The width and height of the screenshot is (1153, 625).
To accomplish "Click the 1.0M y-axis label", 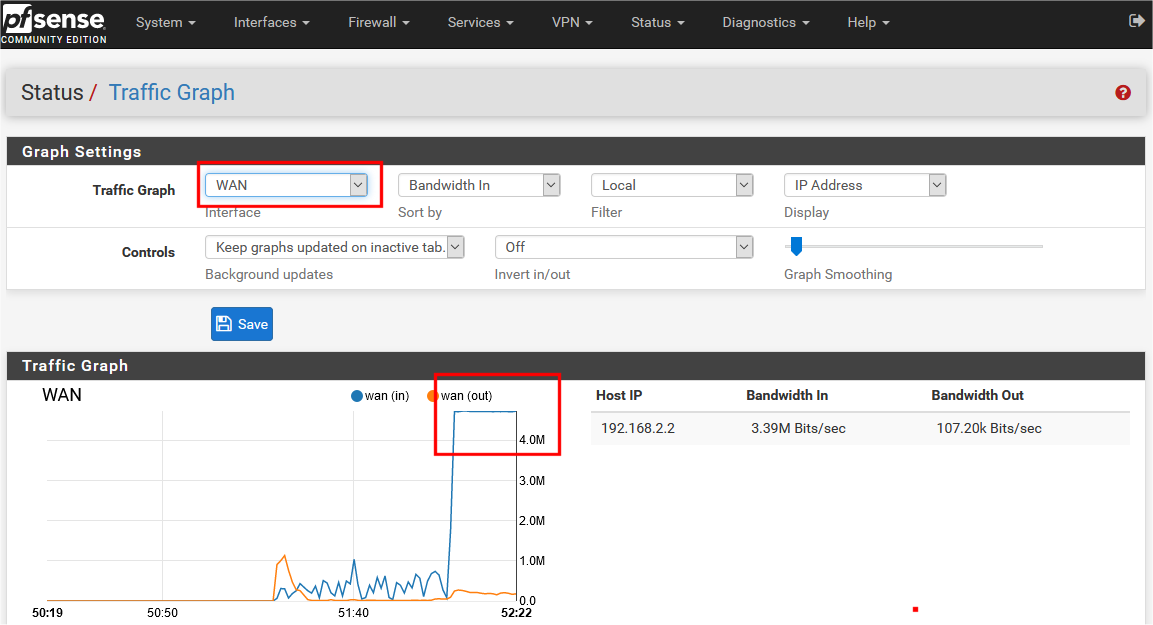I will pos(532,561).
